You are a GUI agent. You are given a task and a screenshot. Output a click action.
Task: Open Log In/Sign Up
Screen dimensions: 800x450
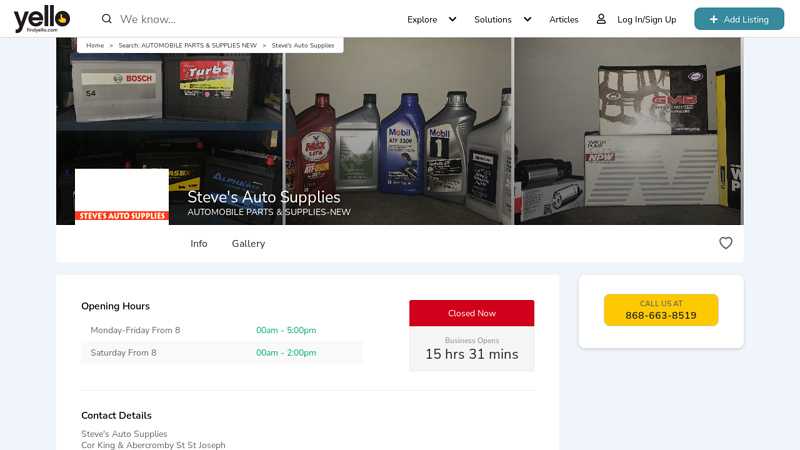point(646,19)
